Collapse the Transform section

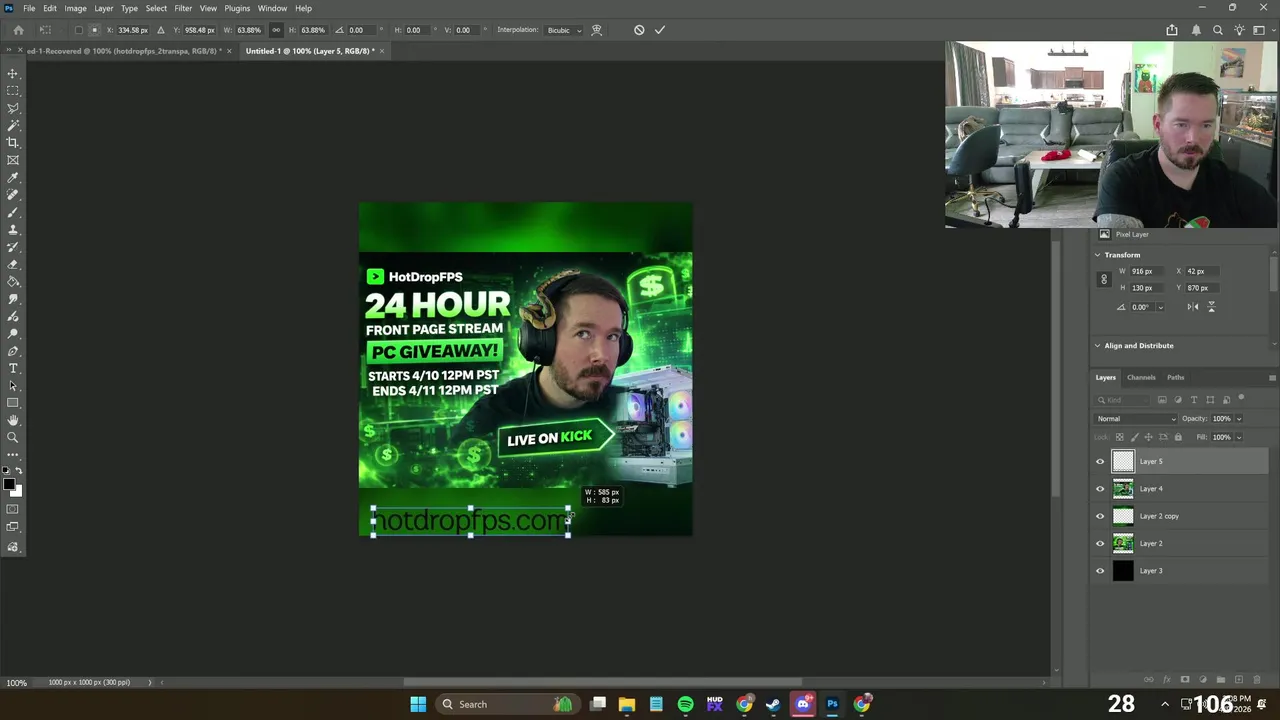(x=1097, y=255)
